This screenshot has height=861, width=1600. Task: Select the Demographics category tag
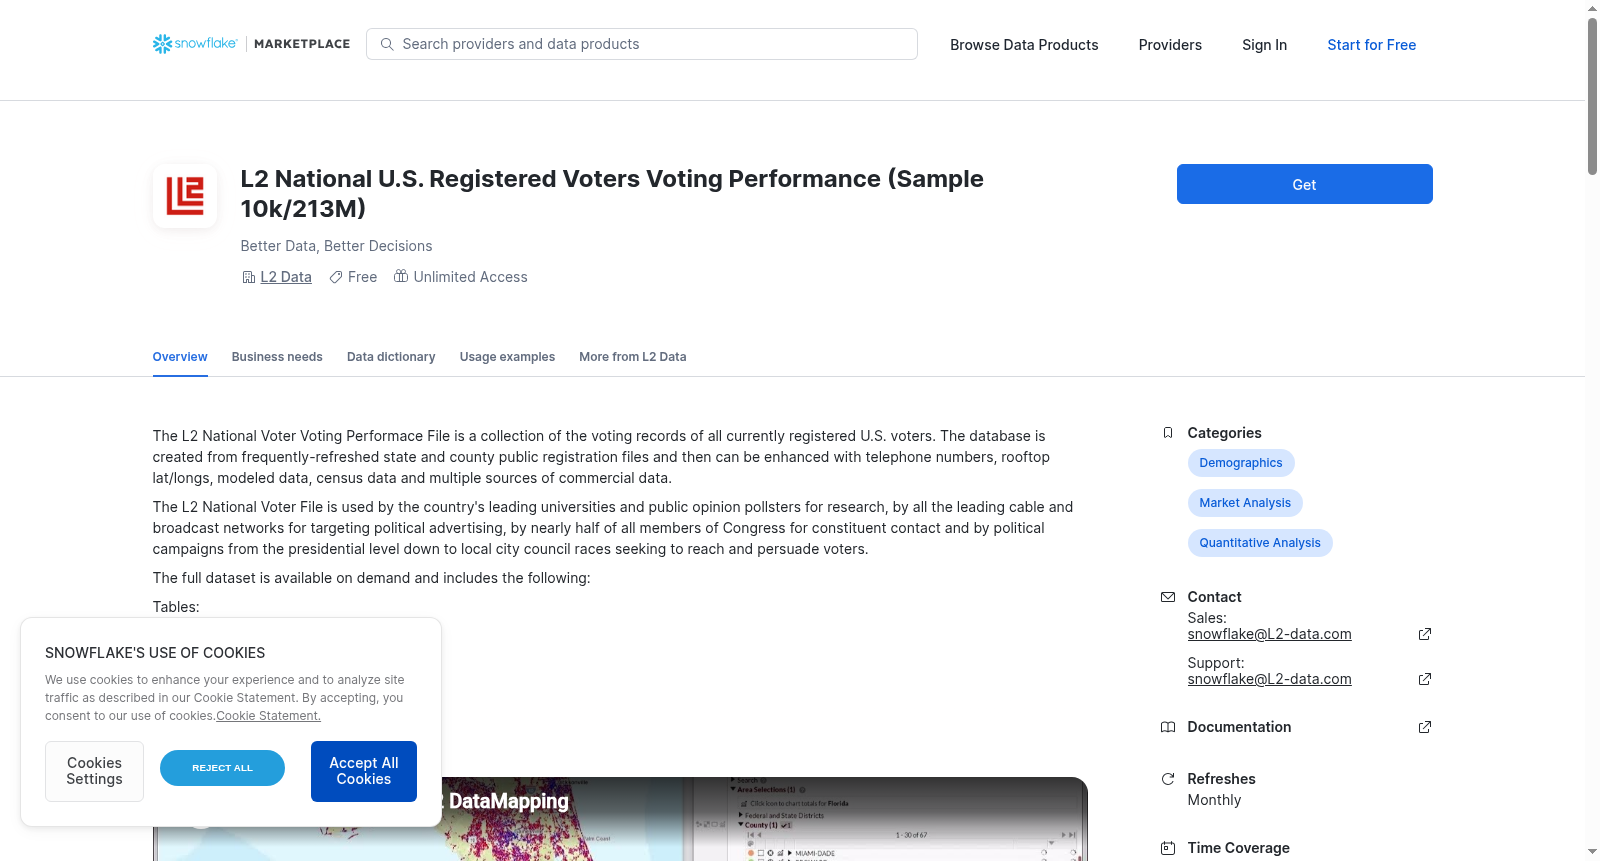tap(1241, 463)
